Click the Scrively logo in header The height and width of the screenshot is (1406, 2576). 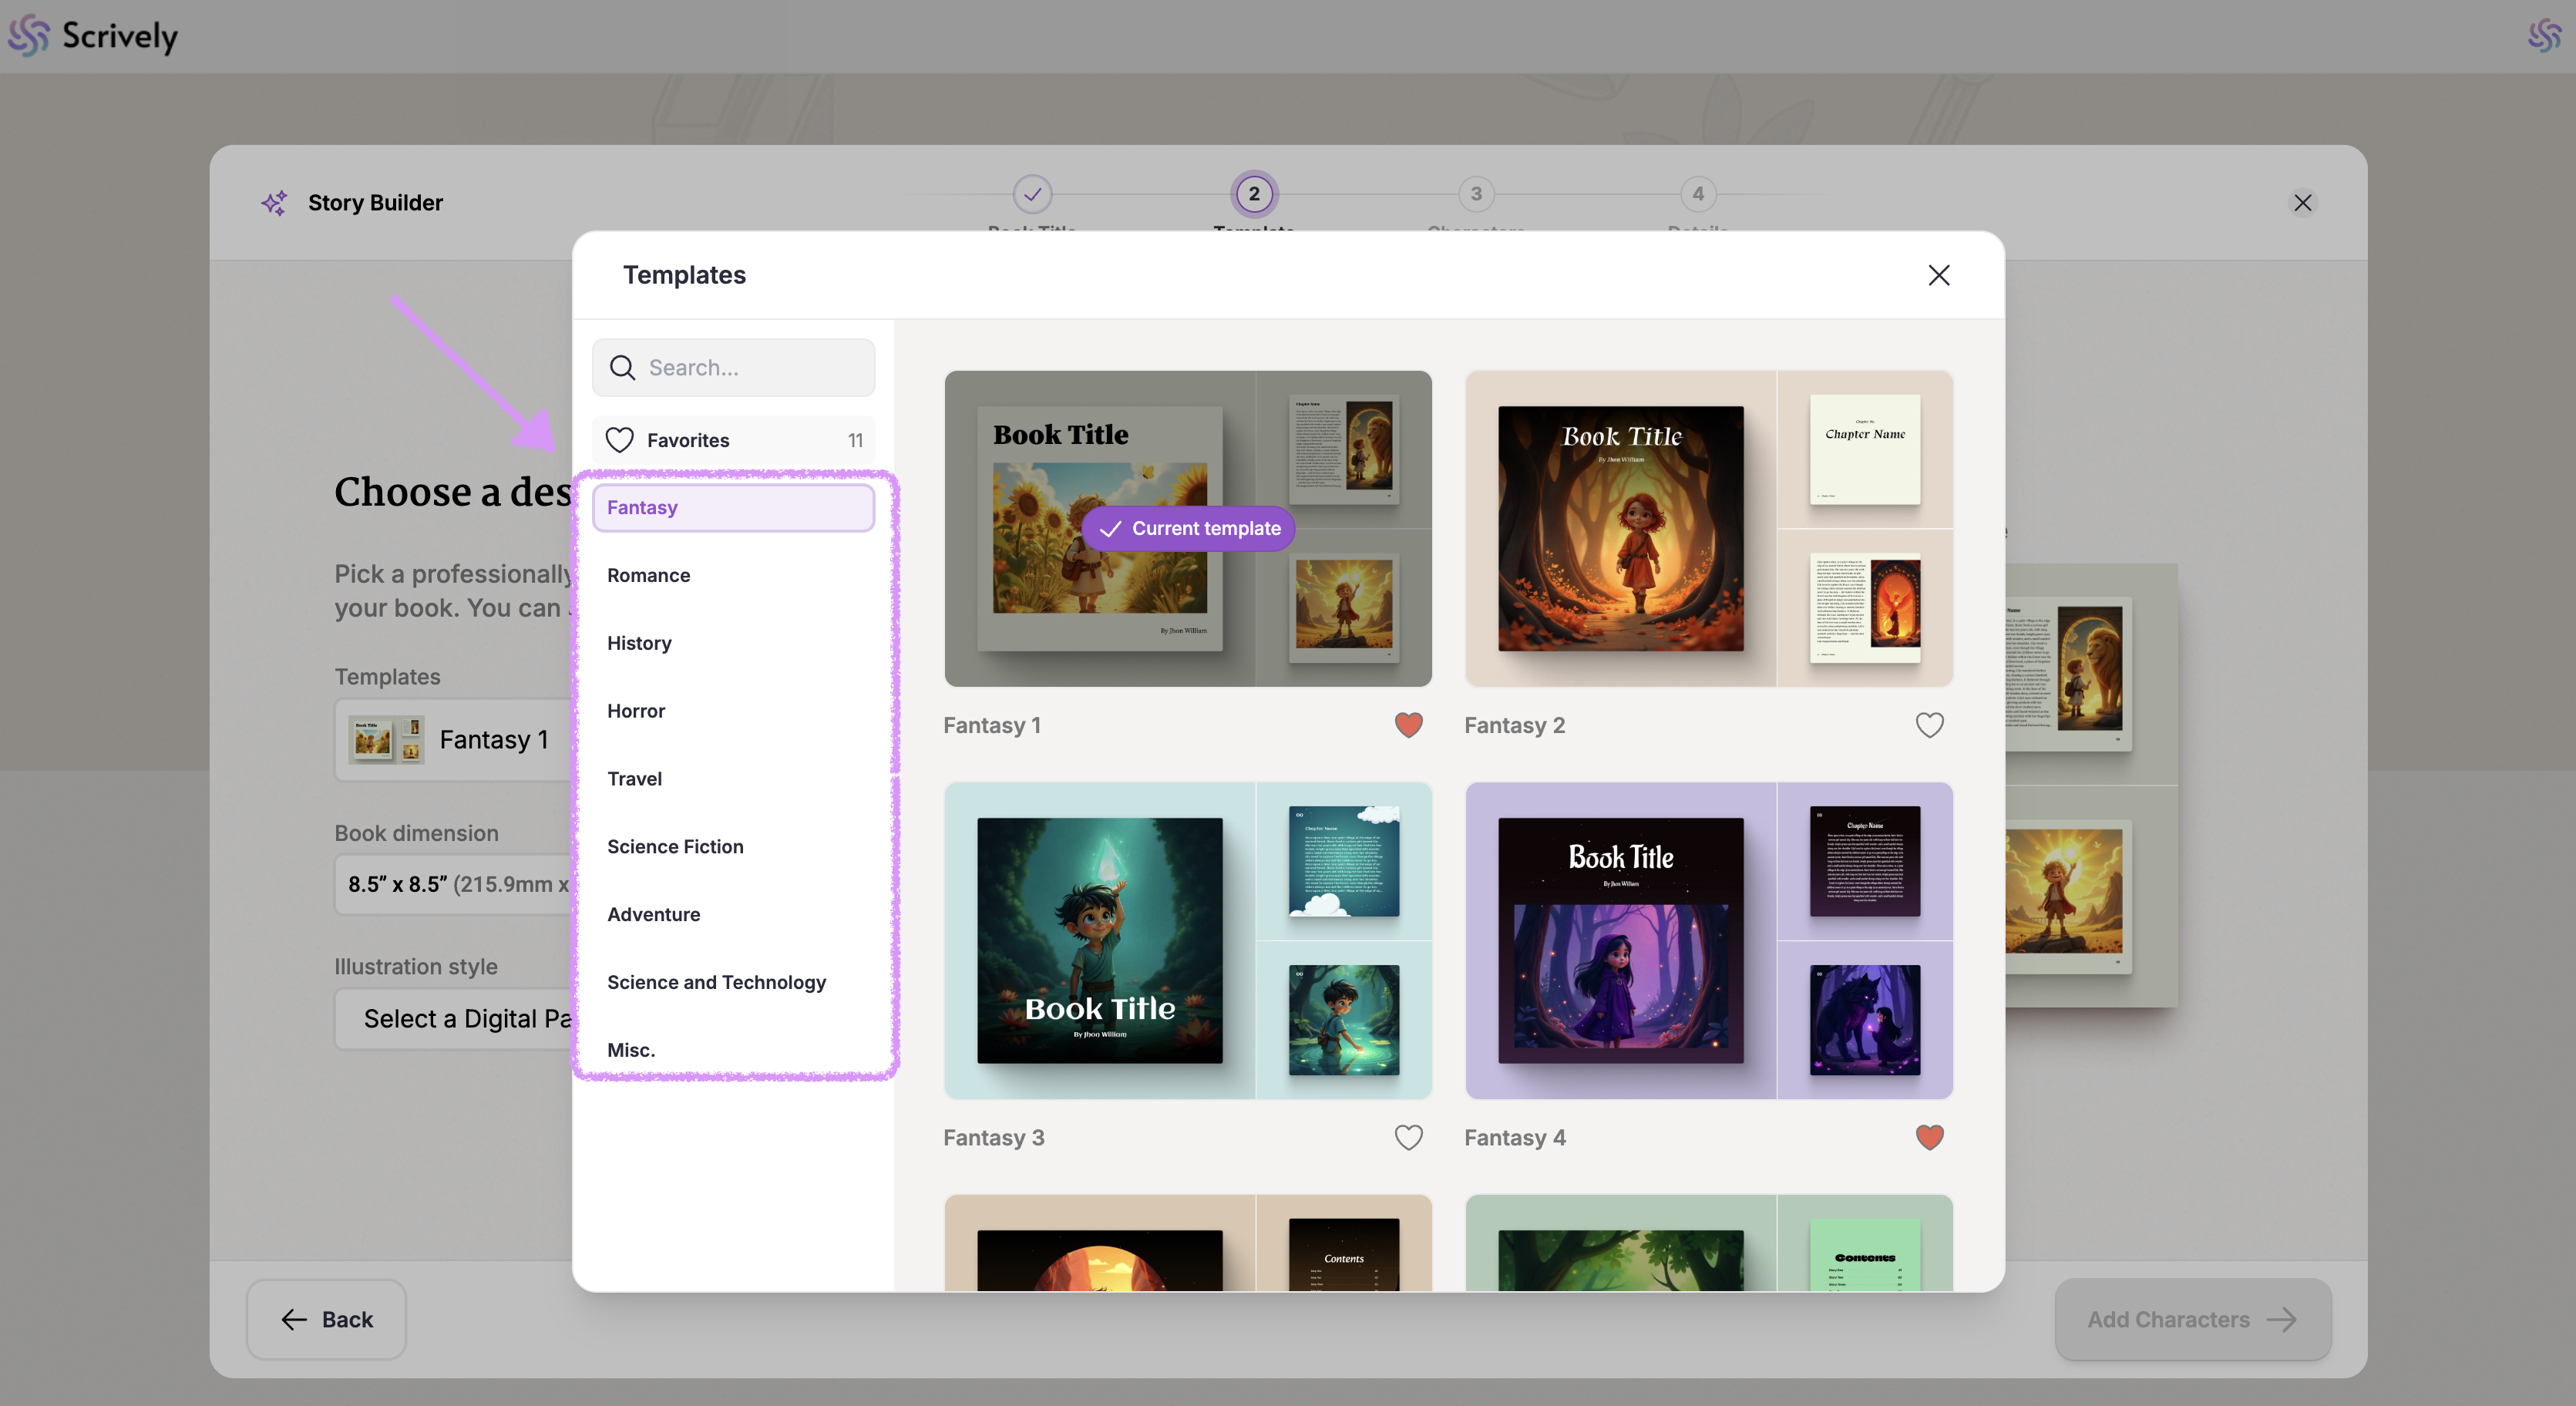pyautogui.click(x=93, y=36)
